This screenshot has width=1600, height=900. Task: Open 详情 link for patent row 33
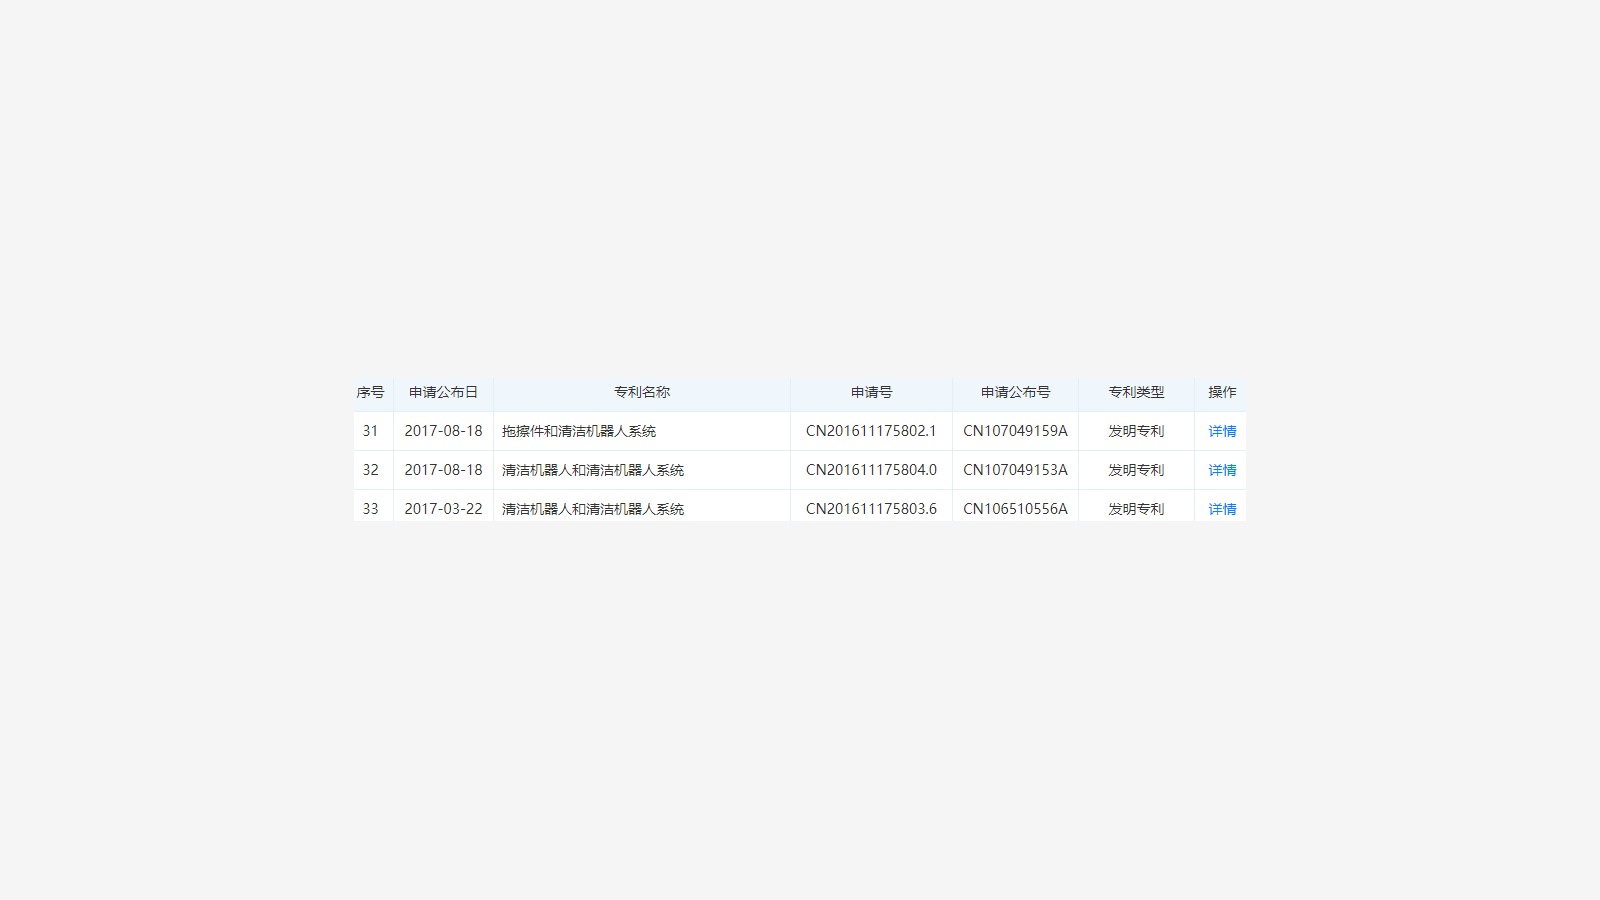point(1222,509)
